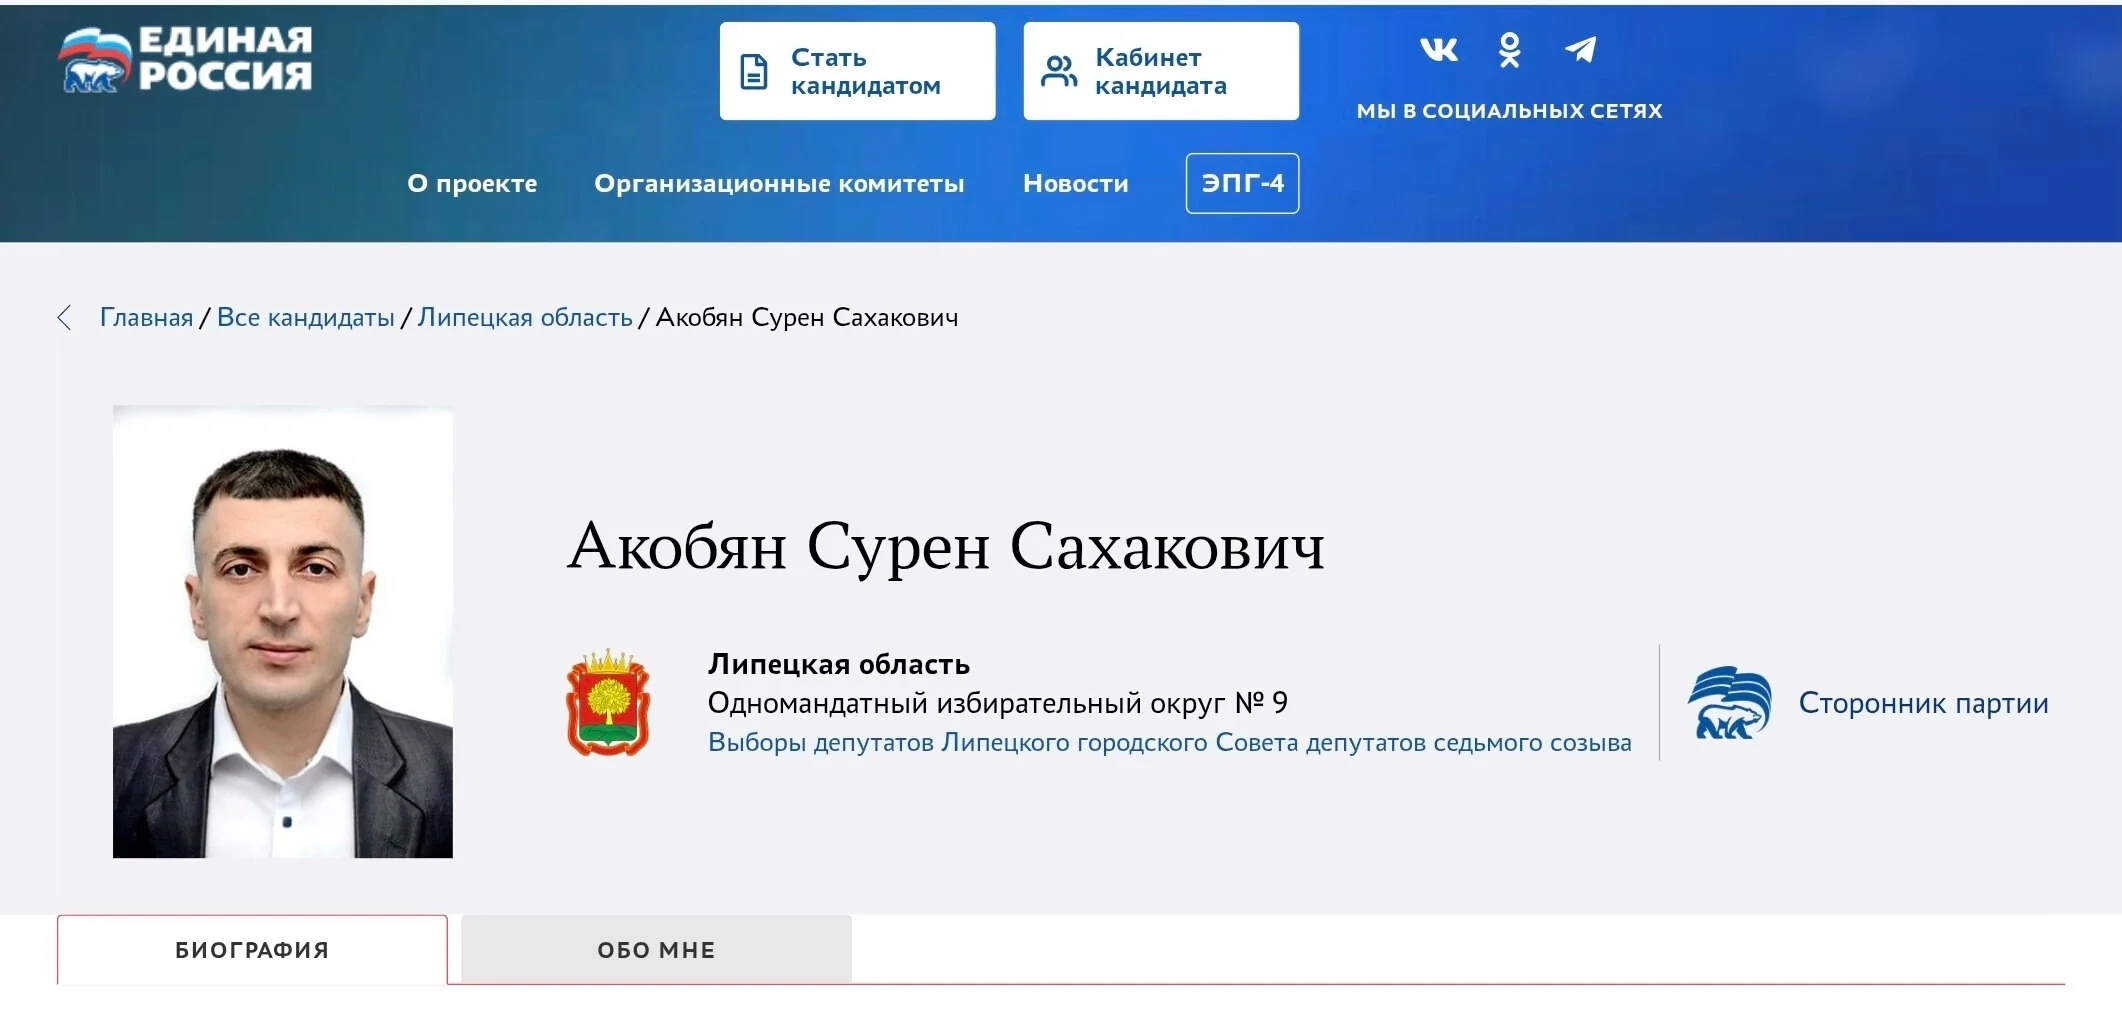Screen dimensions: 2122x1013
Task: Click the heading Акобян Сурен Сахакович
Action: click(x=945, y=547)
